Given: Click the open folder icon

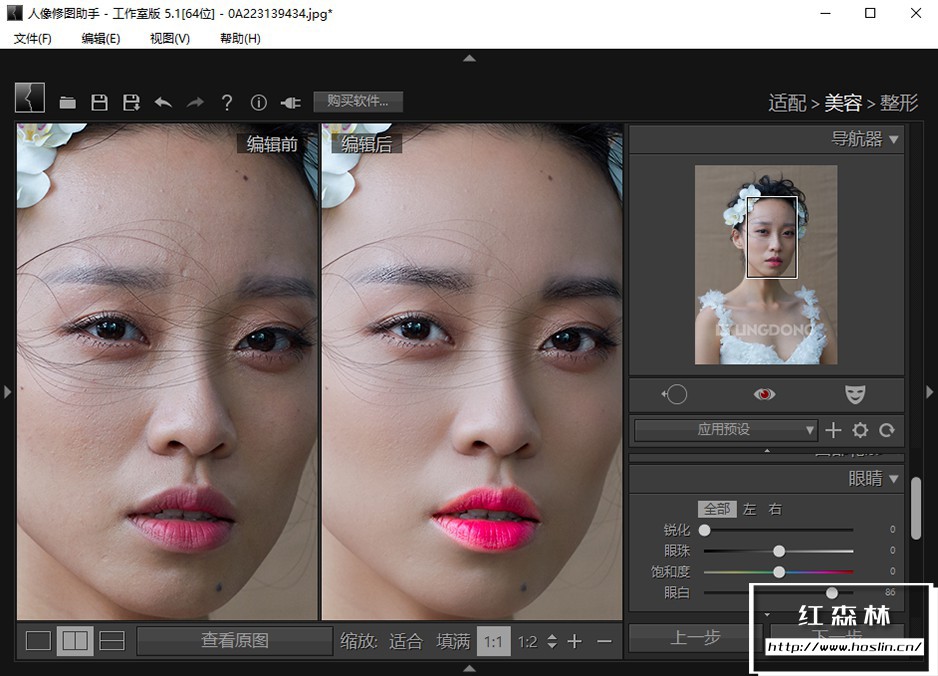Looking at the screenshot, I should point(67,102).
